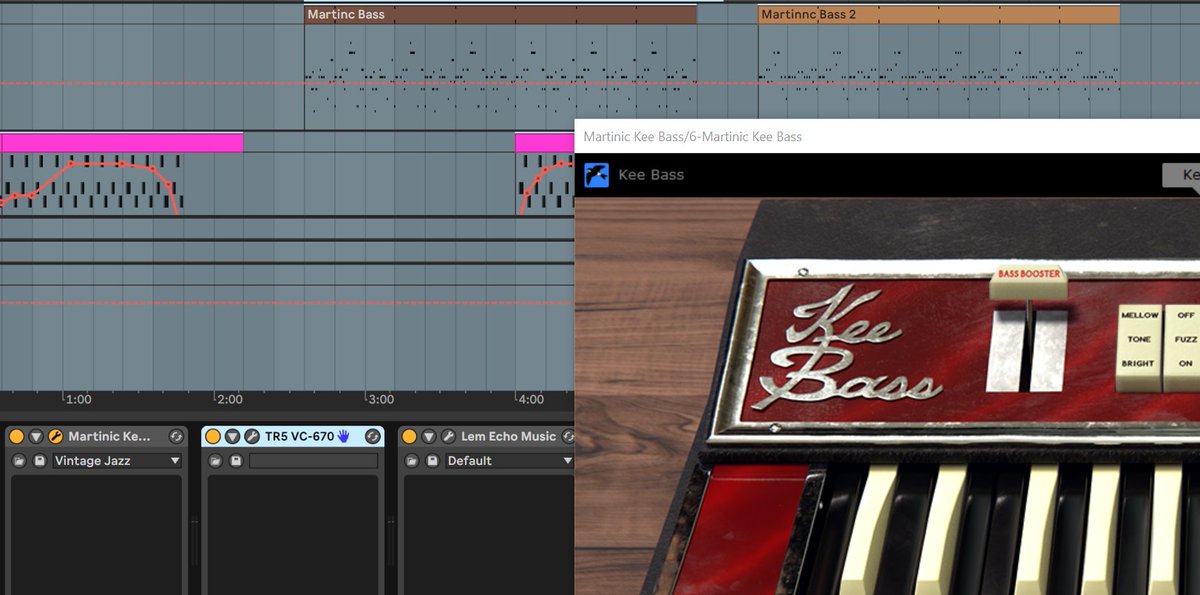This screenshot has height=595, width=1200.
Task: Collapse the Lem Echo Music plug-in parameters
Action: click(x=429, y=436)
